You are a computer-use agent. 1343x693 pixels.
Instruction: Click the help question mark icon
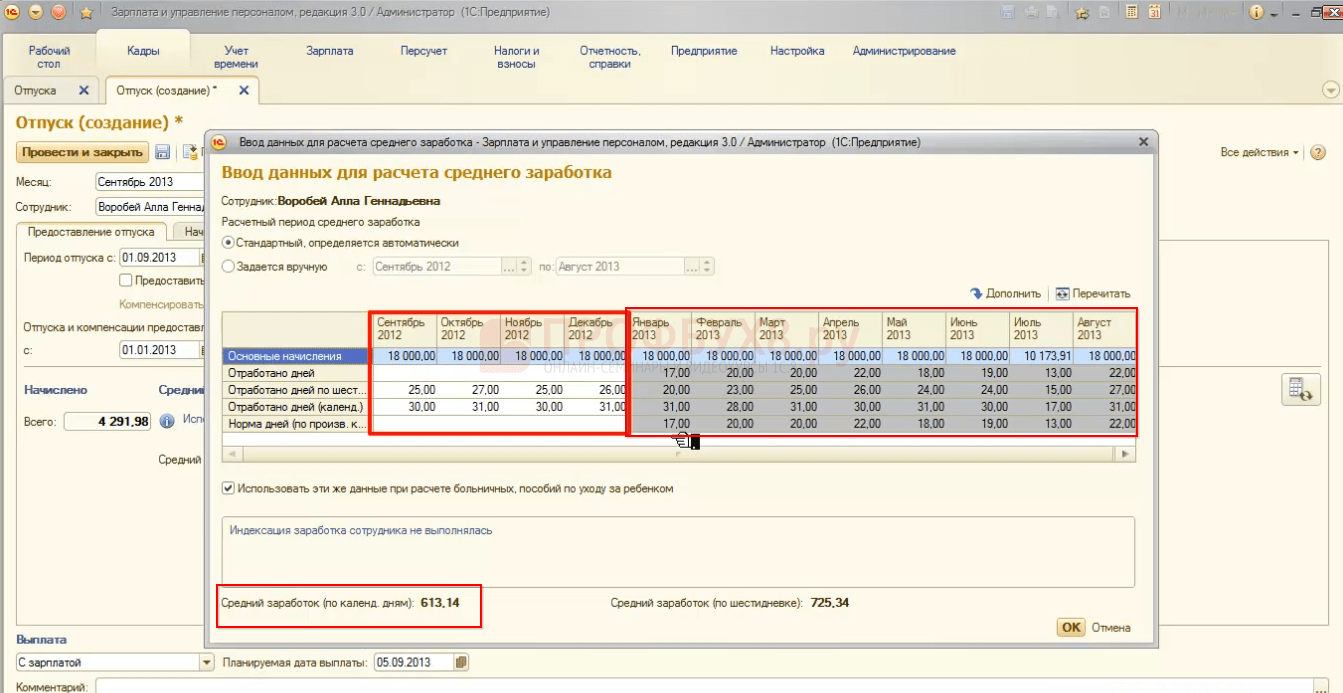point(1318,153)
